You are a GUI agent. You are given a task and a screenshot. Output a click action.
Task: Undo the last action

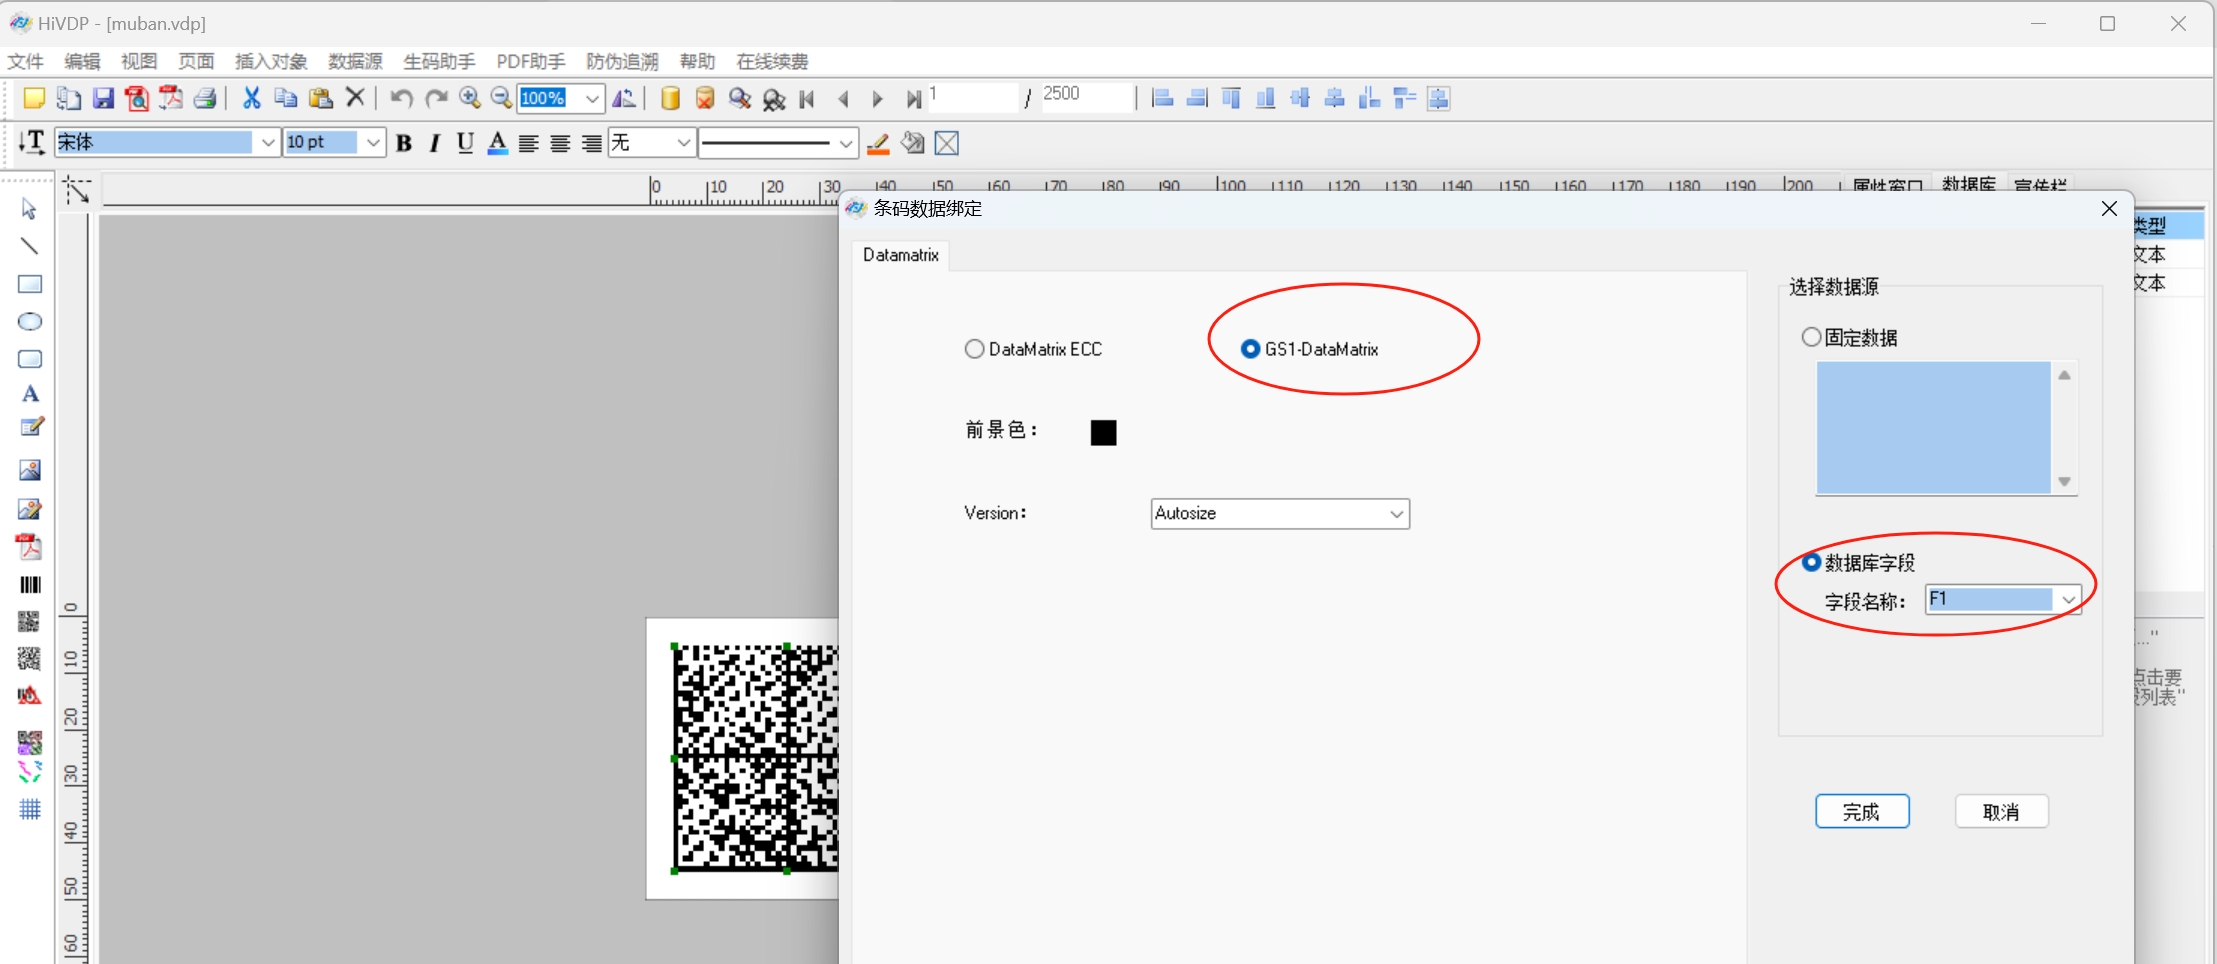(401, 98)
